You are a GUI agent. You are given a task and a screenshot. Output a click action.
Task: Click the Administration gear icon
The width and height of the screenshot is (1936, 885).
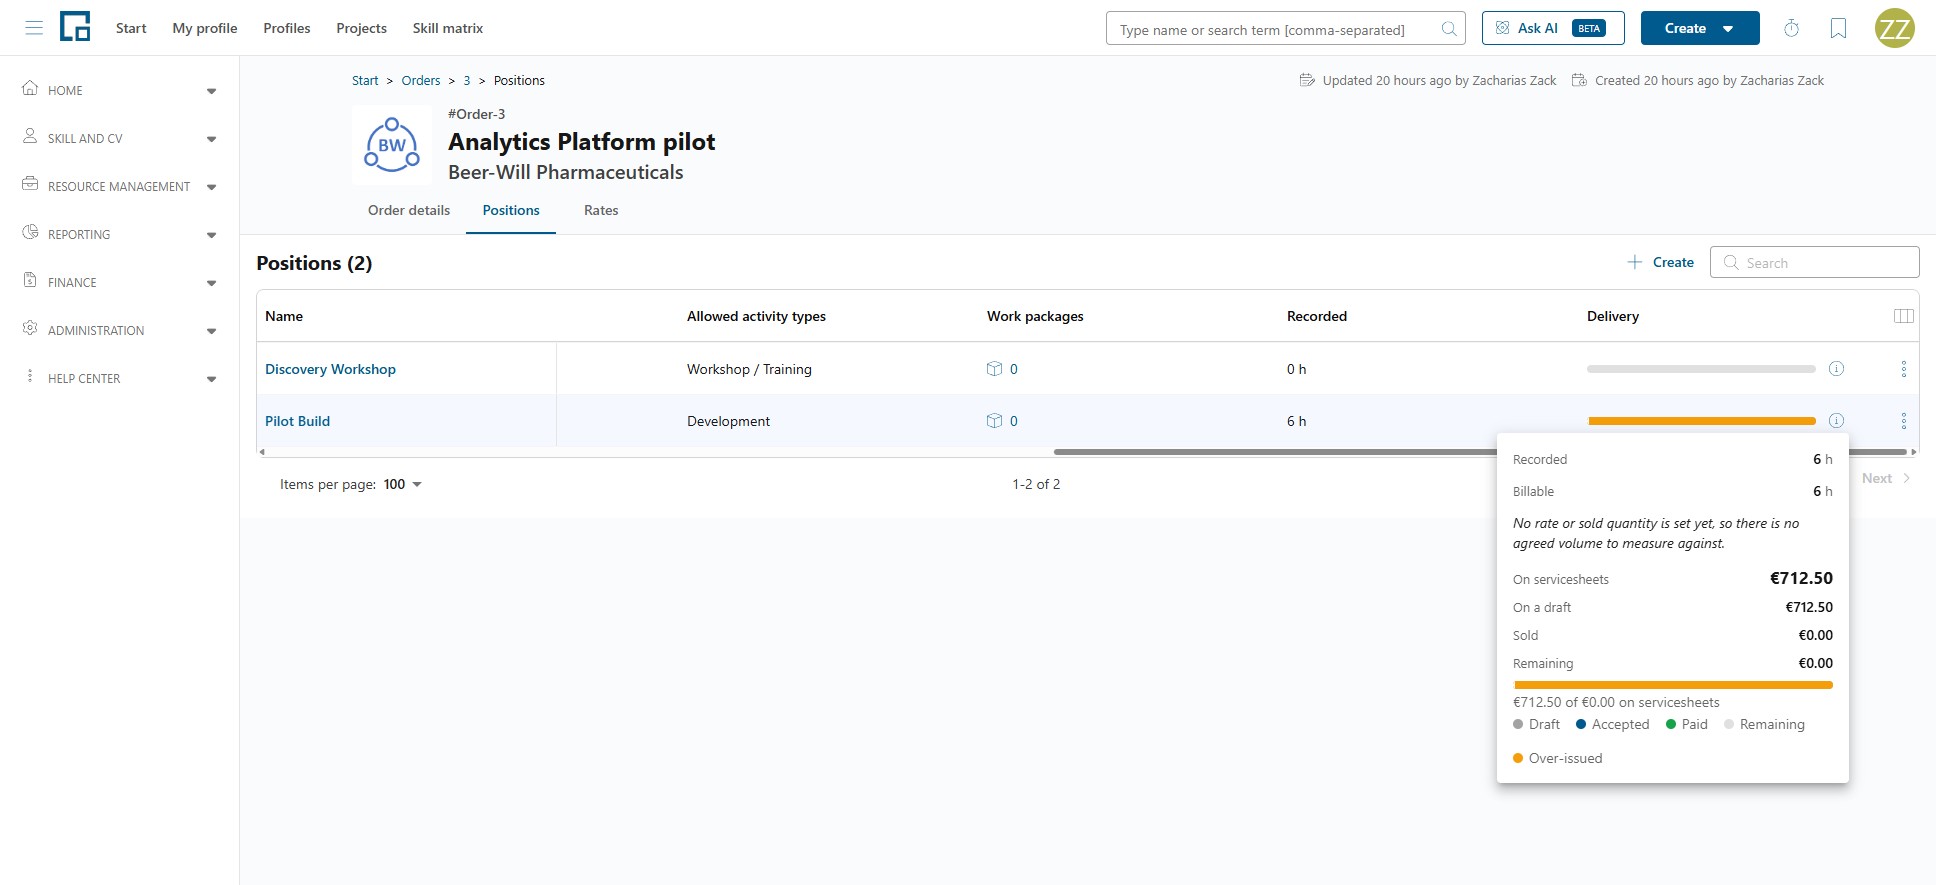coord(30,328)
